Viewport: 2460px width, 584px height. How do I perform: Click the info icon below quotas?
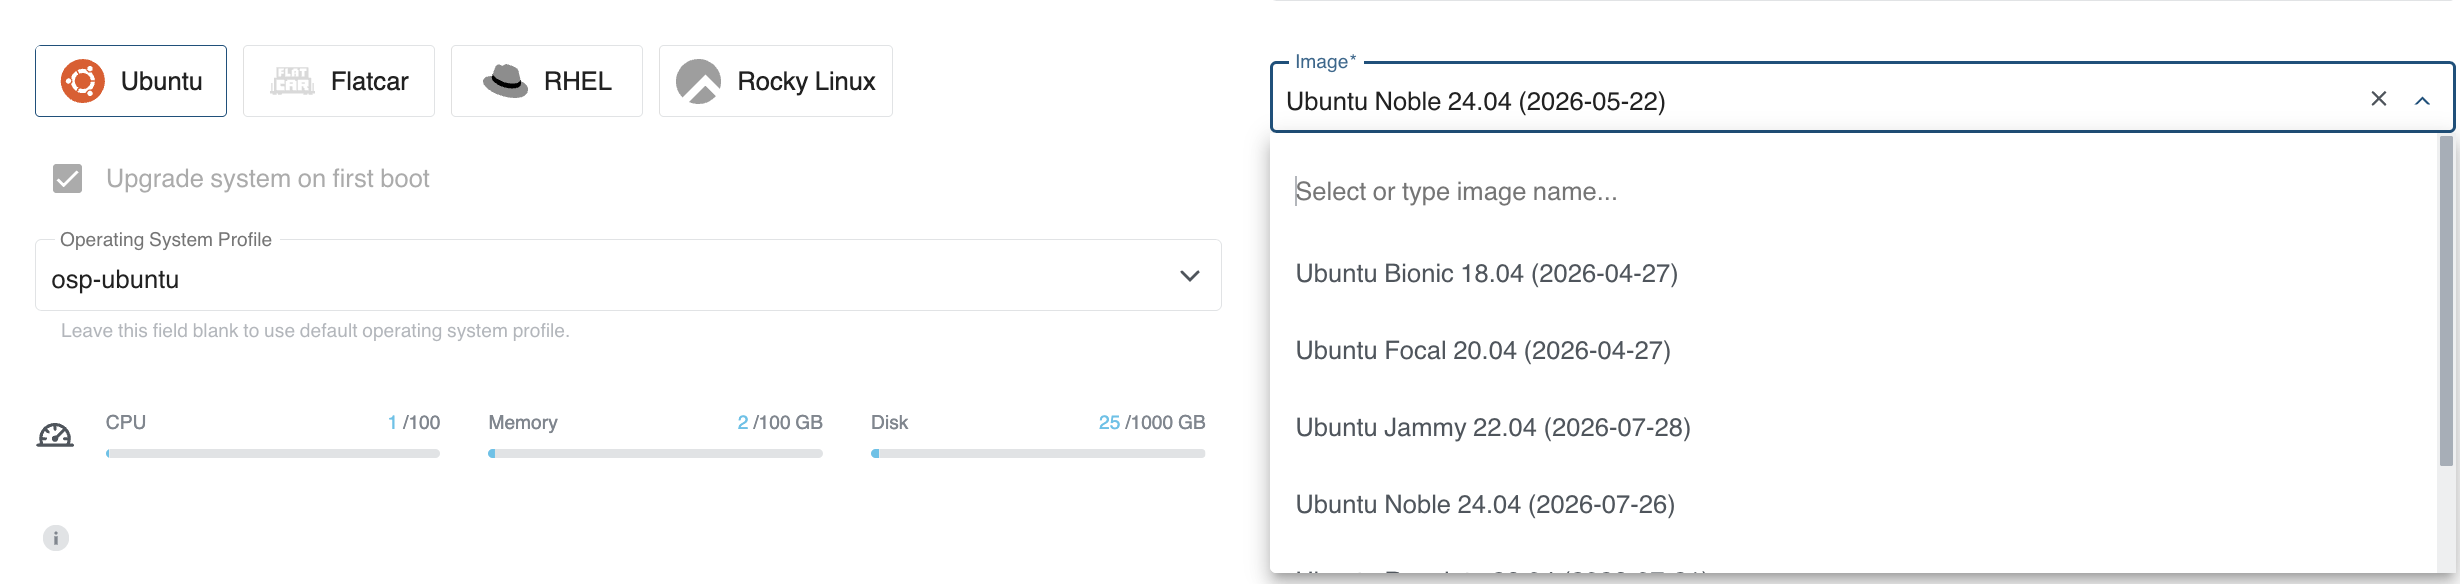[x=56, y=538]
